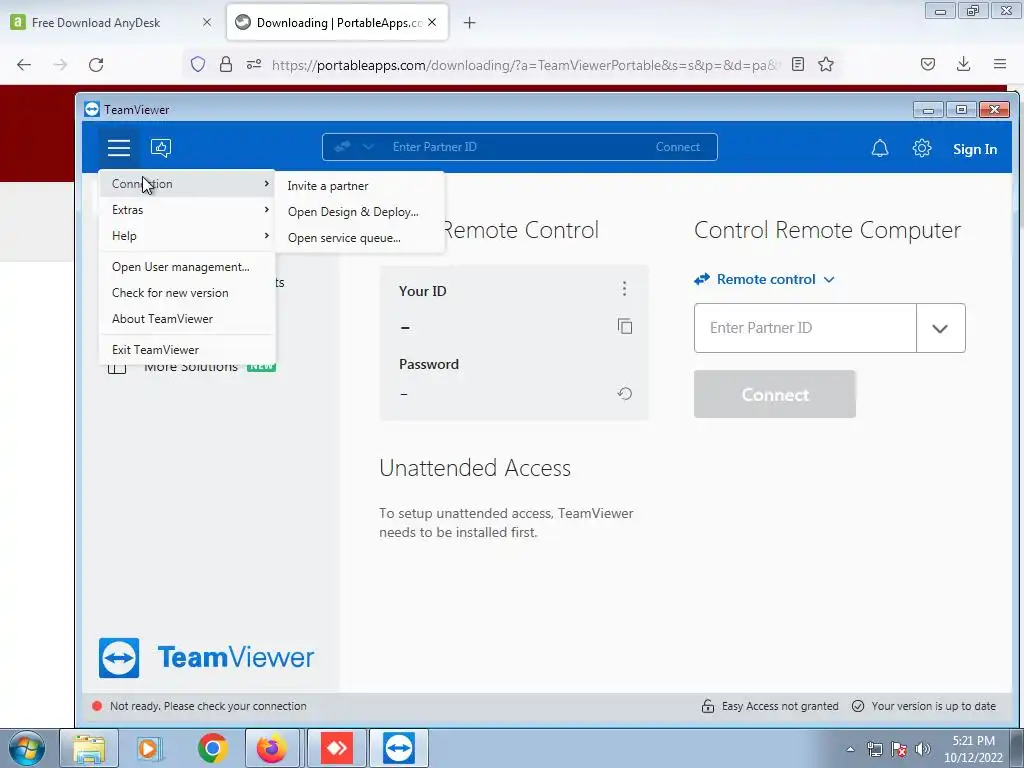Click the TeamViewer logo in the sidebar

click(x=206, y=658)
